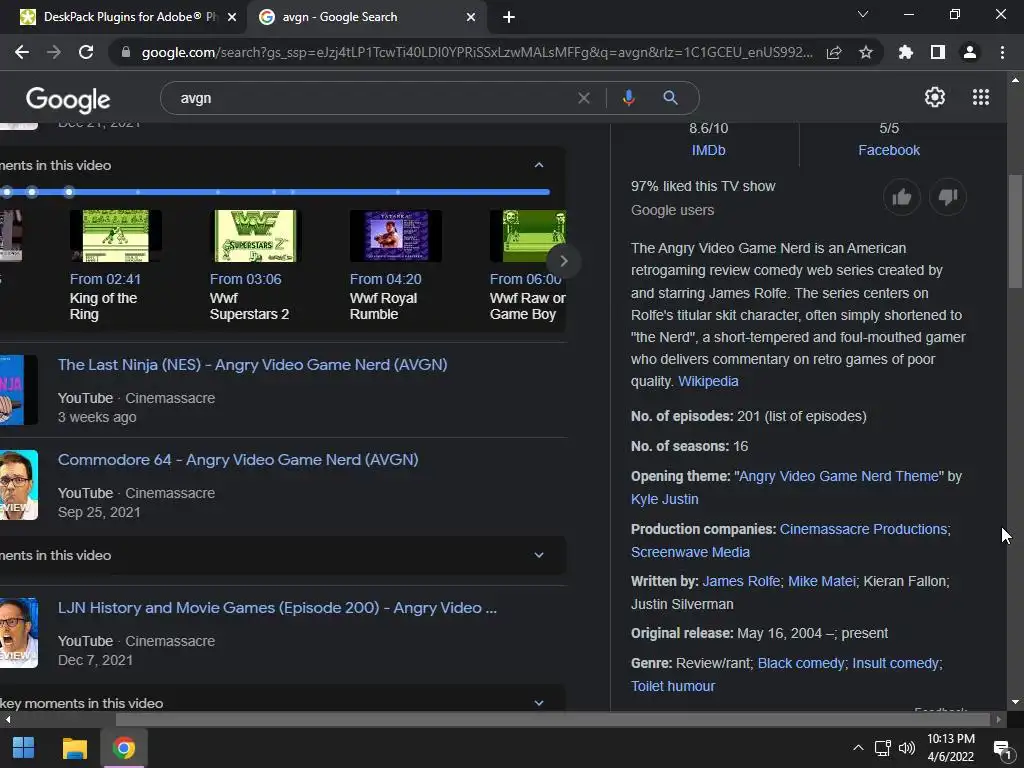Open the Chrome three-dot menu
Screen dimensions: 1024x768
coord(1002,52)
